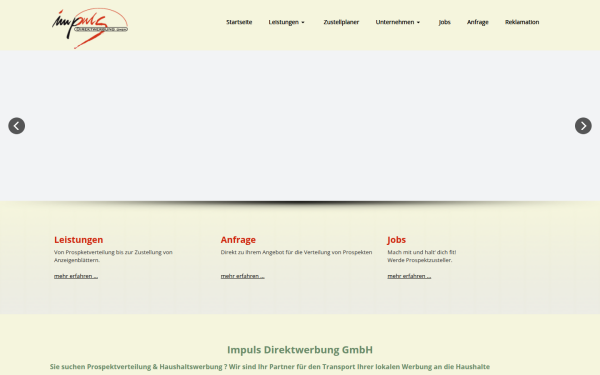Open the Startseite menu item
The image size is (600, 375).
tap(239, 22)
